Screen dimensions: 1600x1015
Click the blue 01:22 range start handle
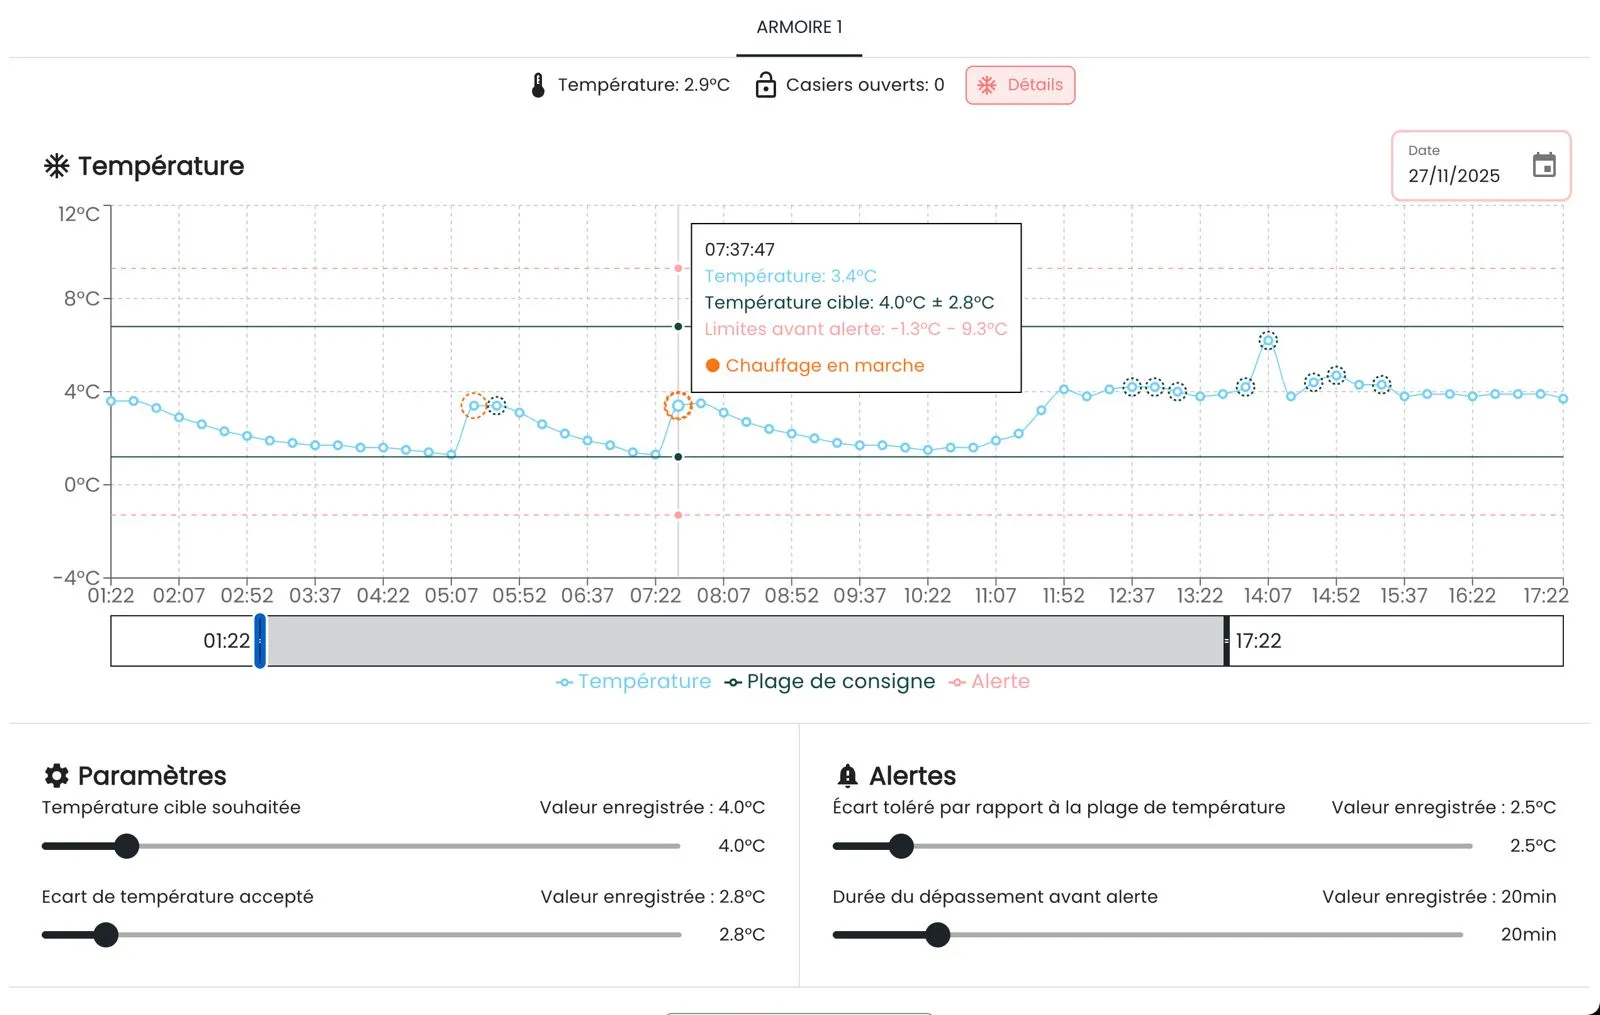coord(260,641)
